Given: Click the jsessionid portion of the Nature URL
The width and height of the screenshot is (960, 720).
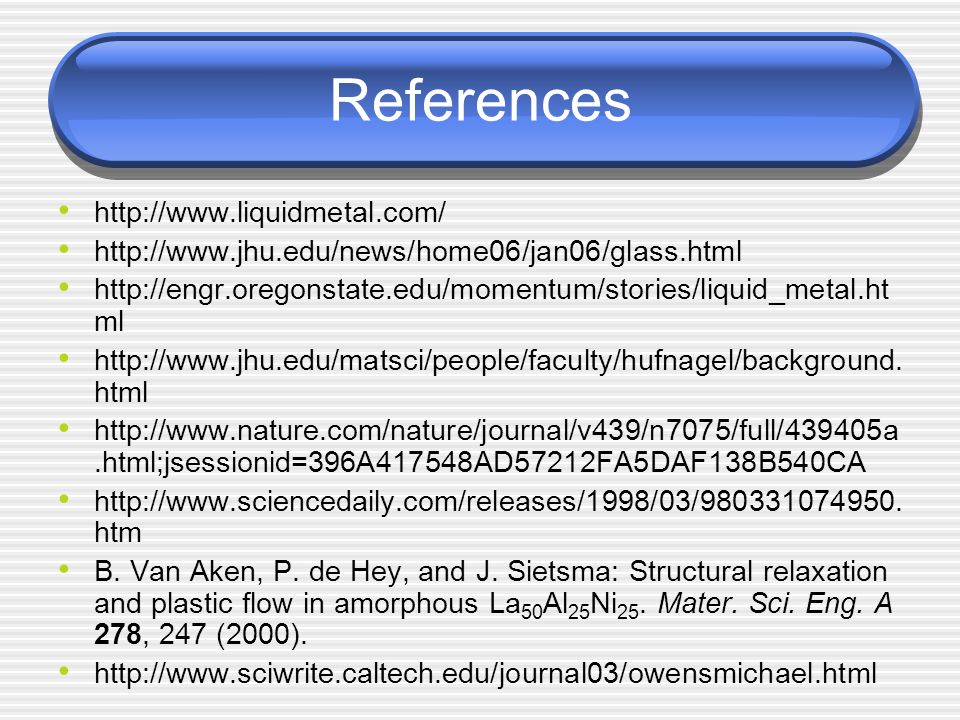Looking at the screenshot, I should (479, 462).
